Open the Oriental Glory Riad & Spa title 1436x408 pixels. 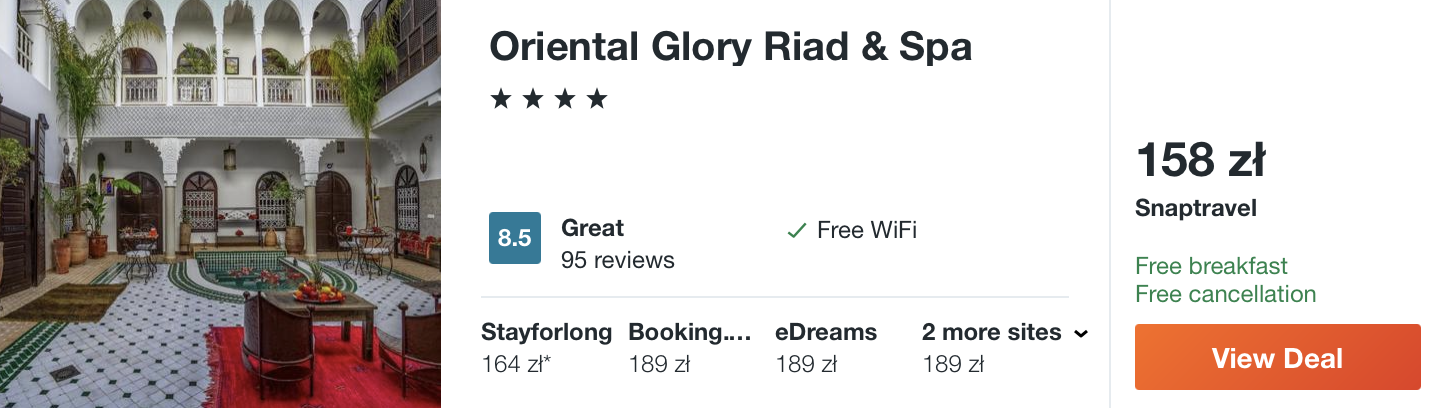(x=730, y=47)
